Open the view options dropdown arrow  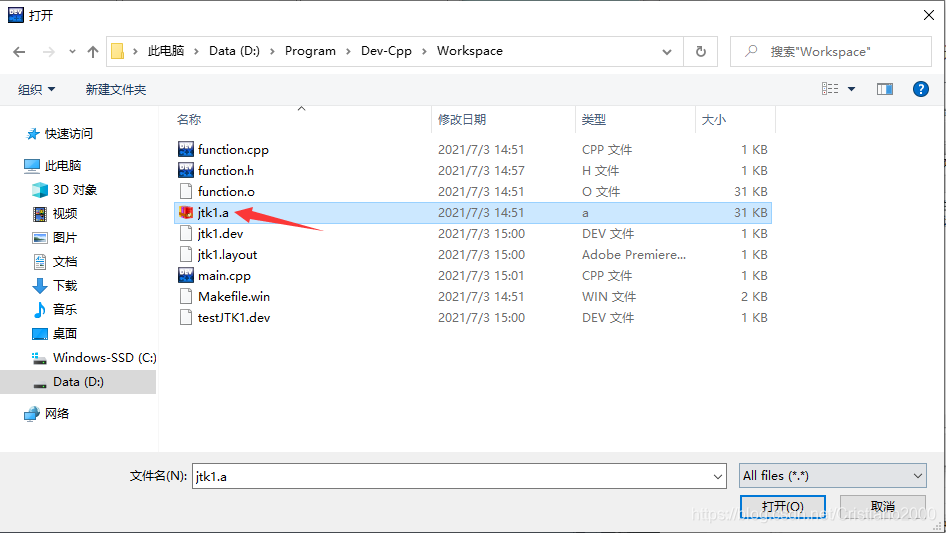point(851,89)
